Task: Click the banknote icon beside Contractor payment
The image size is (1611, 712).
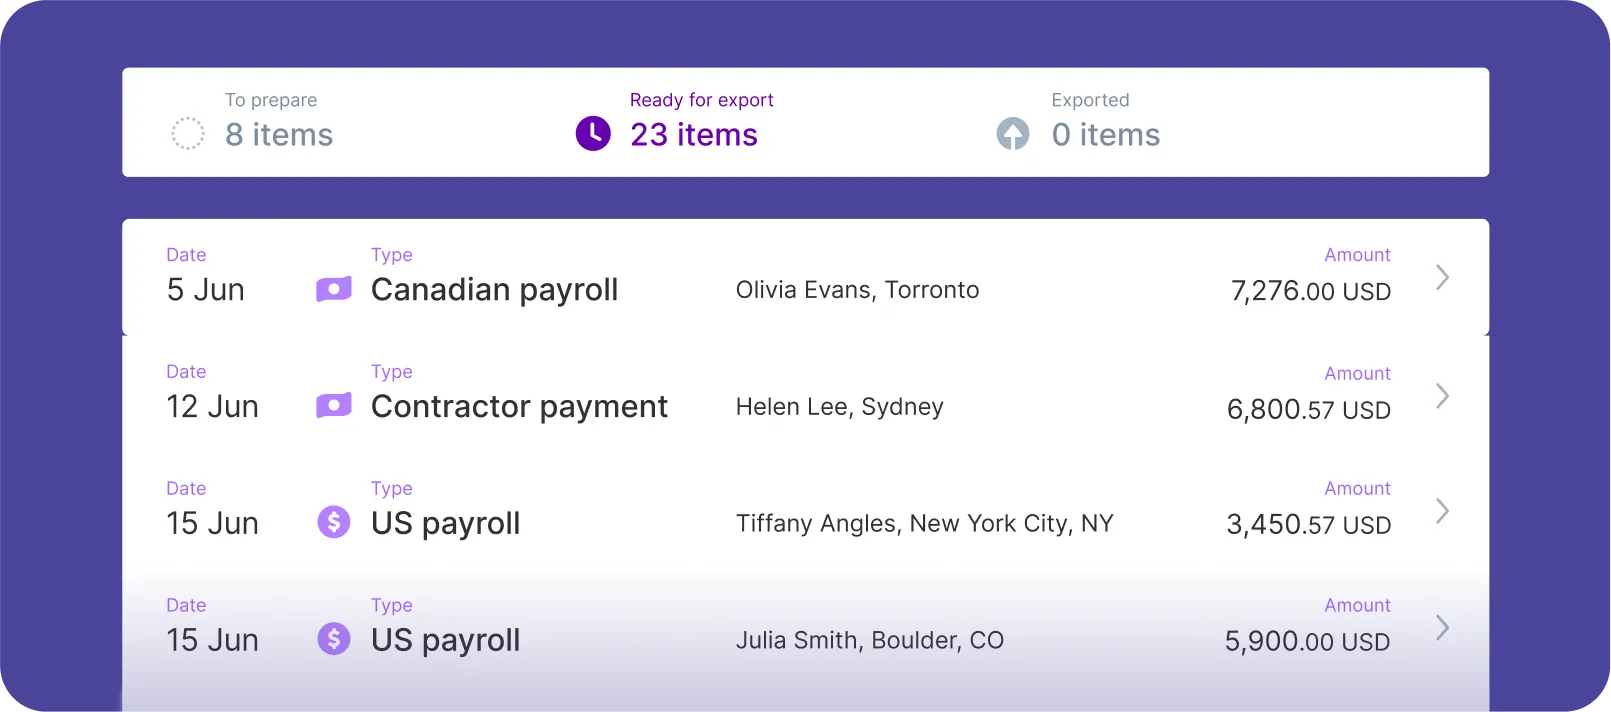Action: (x=334, y=405)
